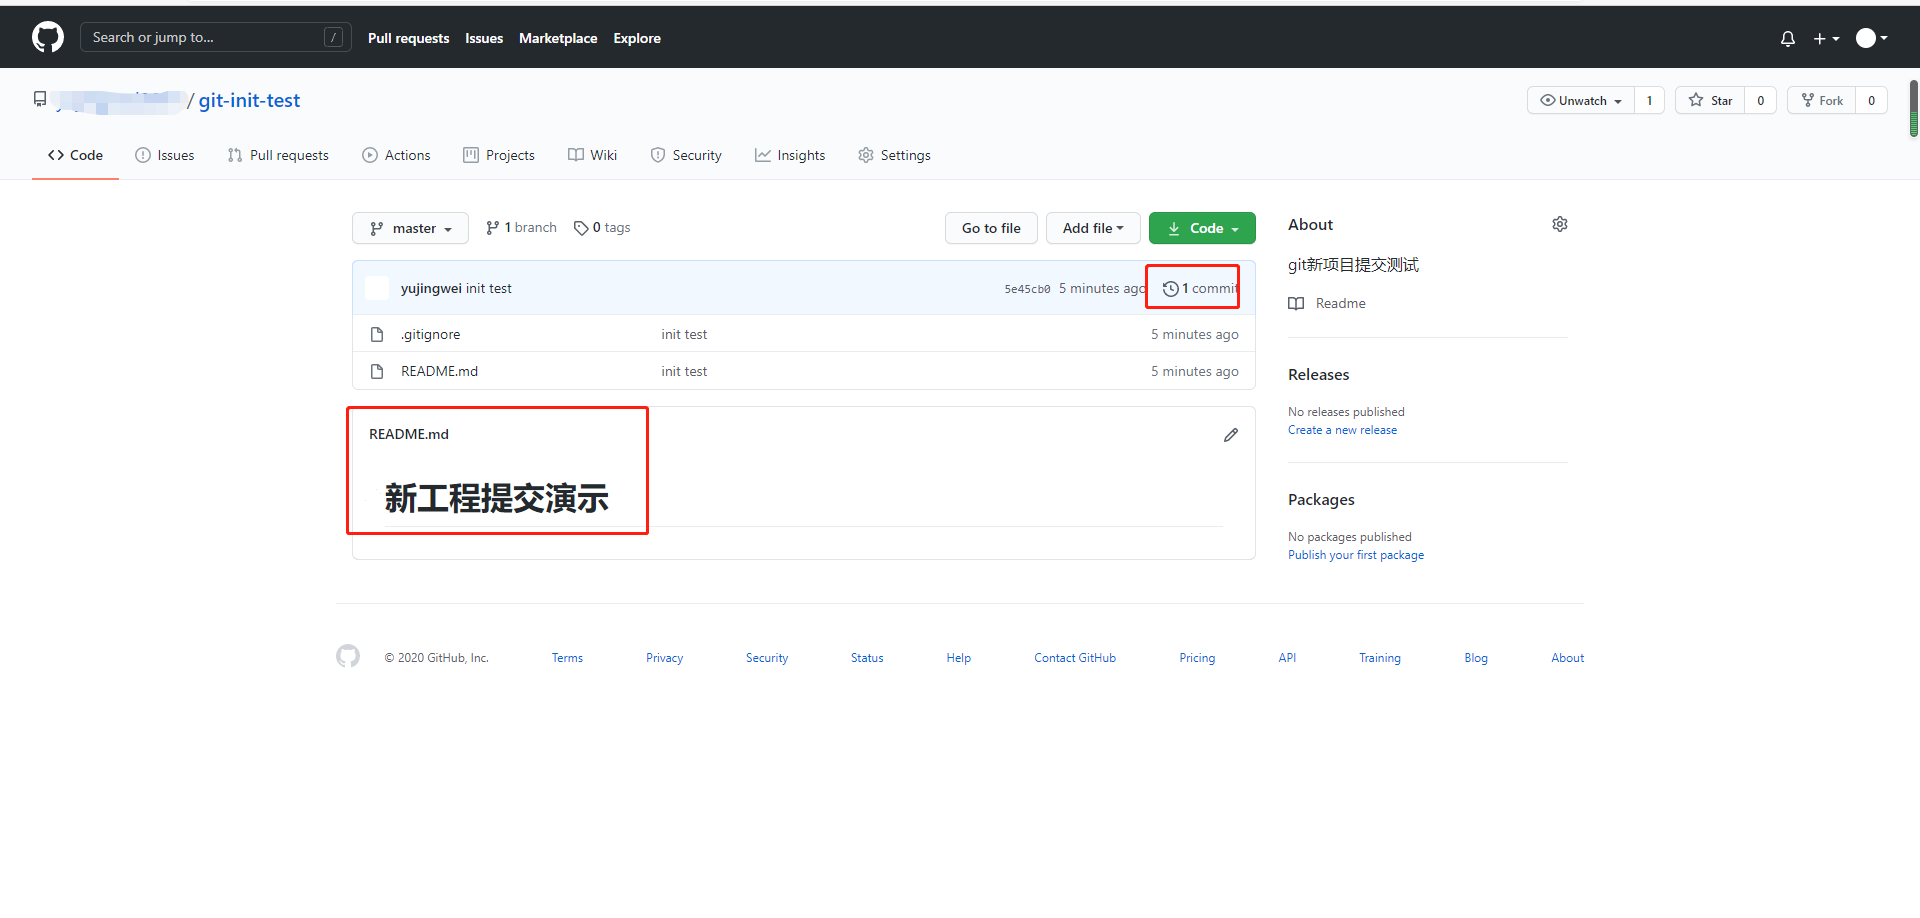Click the GitHub Octocat logo in header
This screenshot has height=918, width=1920.
(48, 38)
